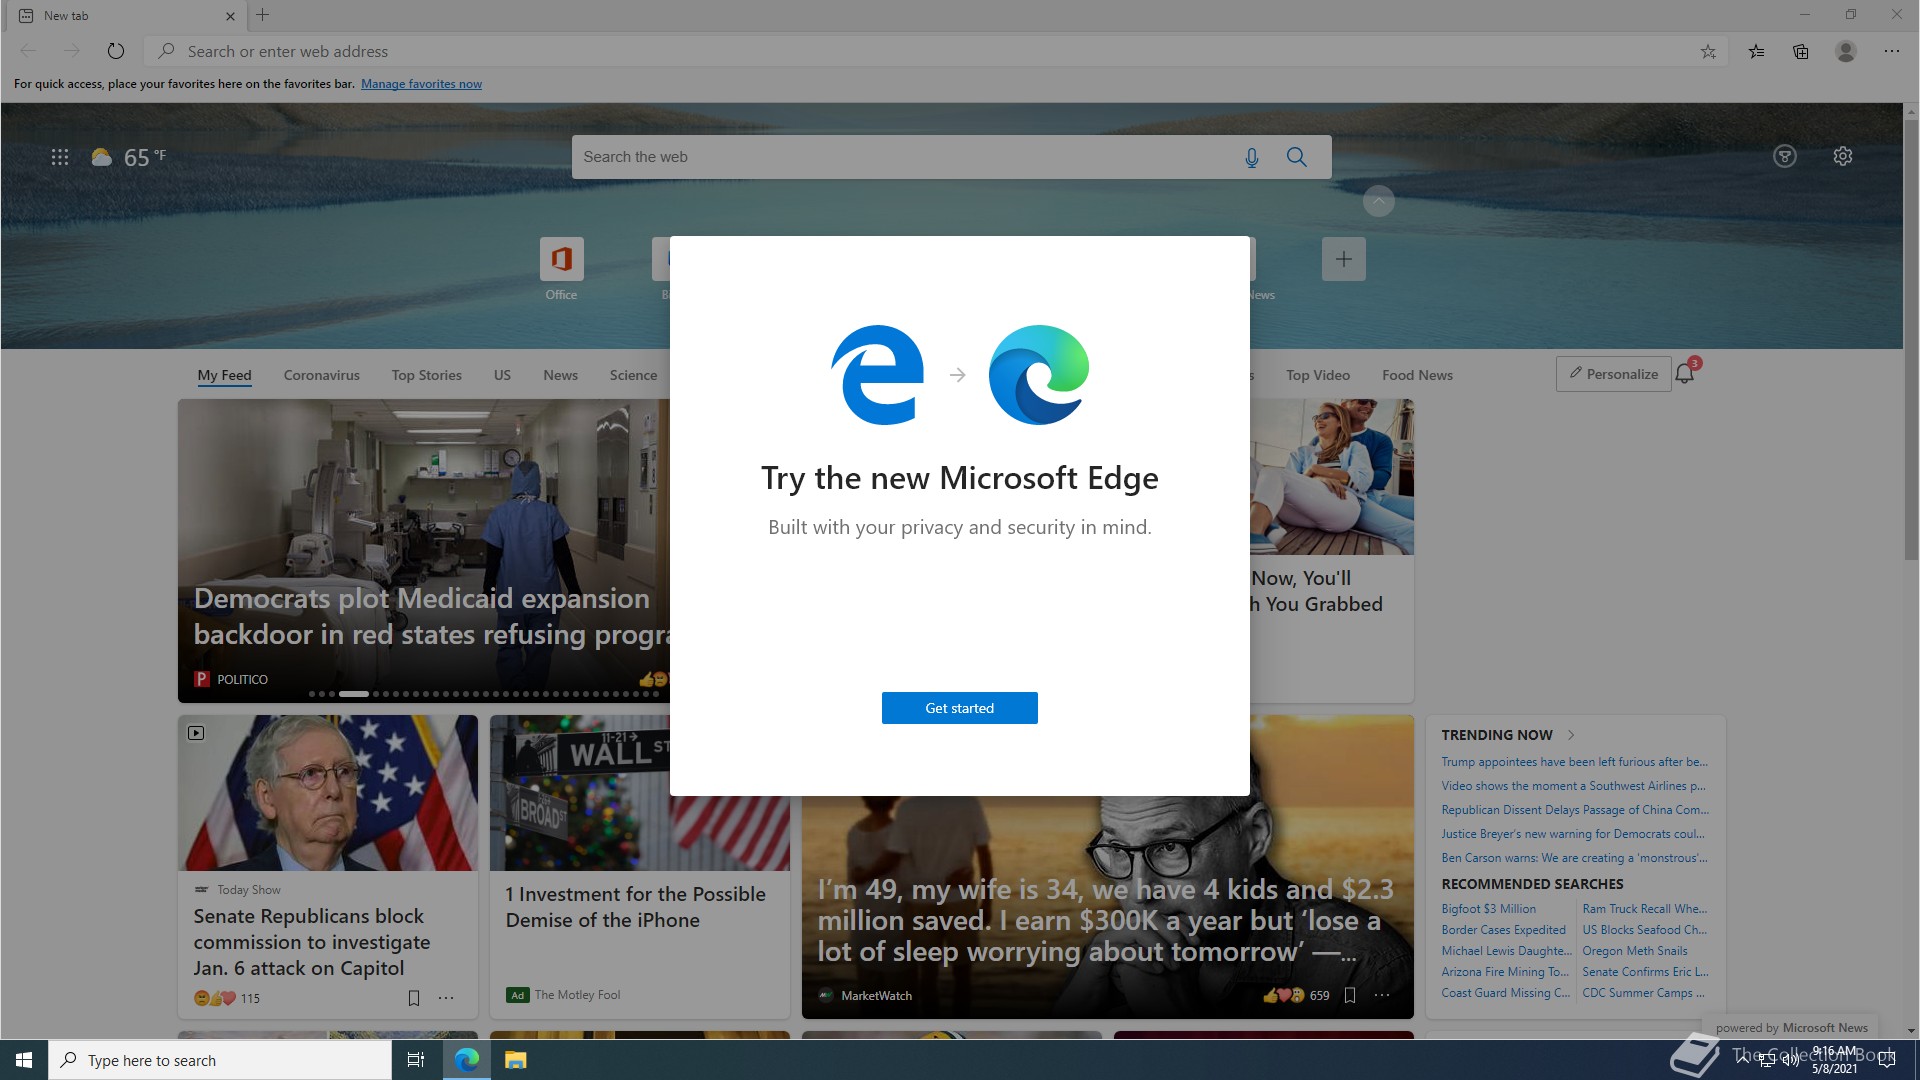Switch to Top Stories tab

click(426, 375)
